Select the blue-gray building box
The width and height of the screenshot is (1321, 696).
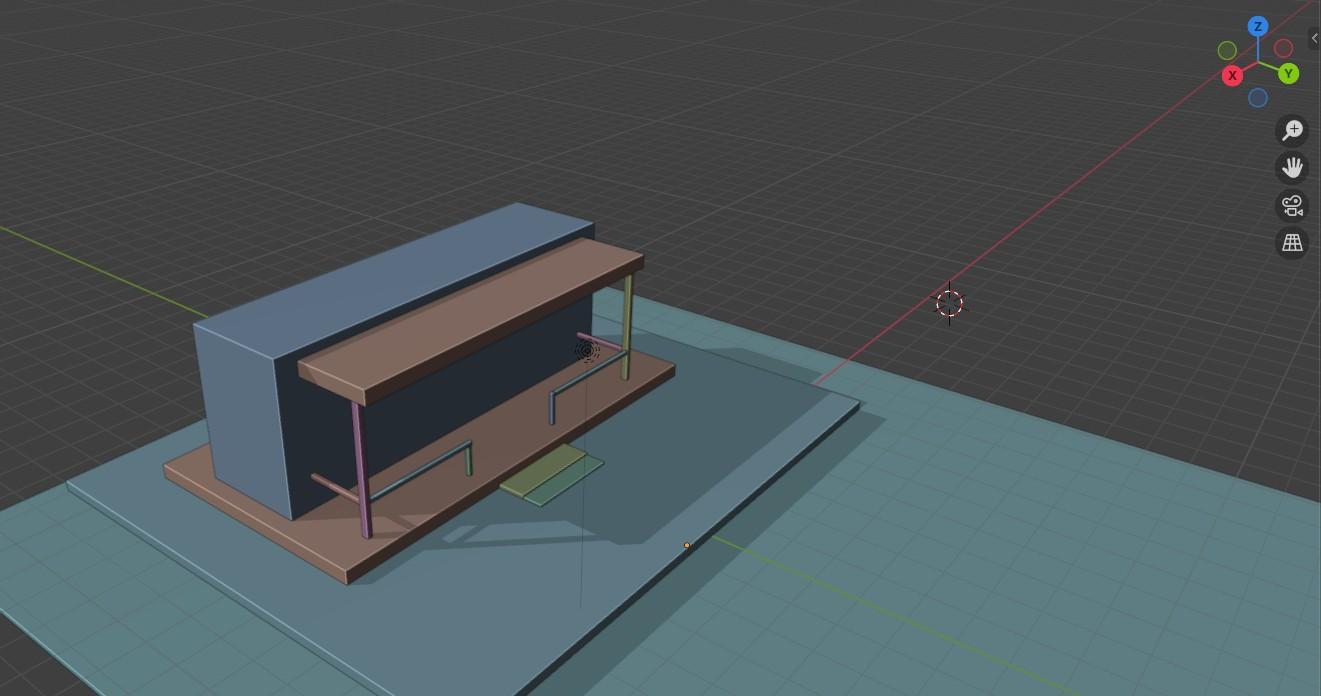240,410
